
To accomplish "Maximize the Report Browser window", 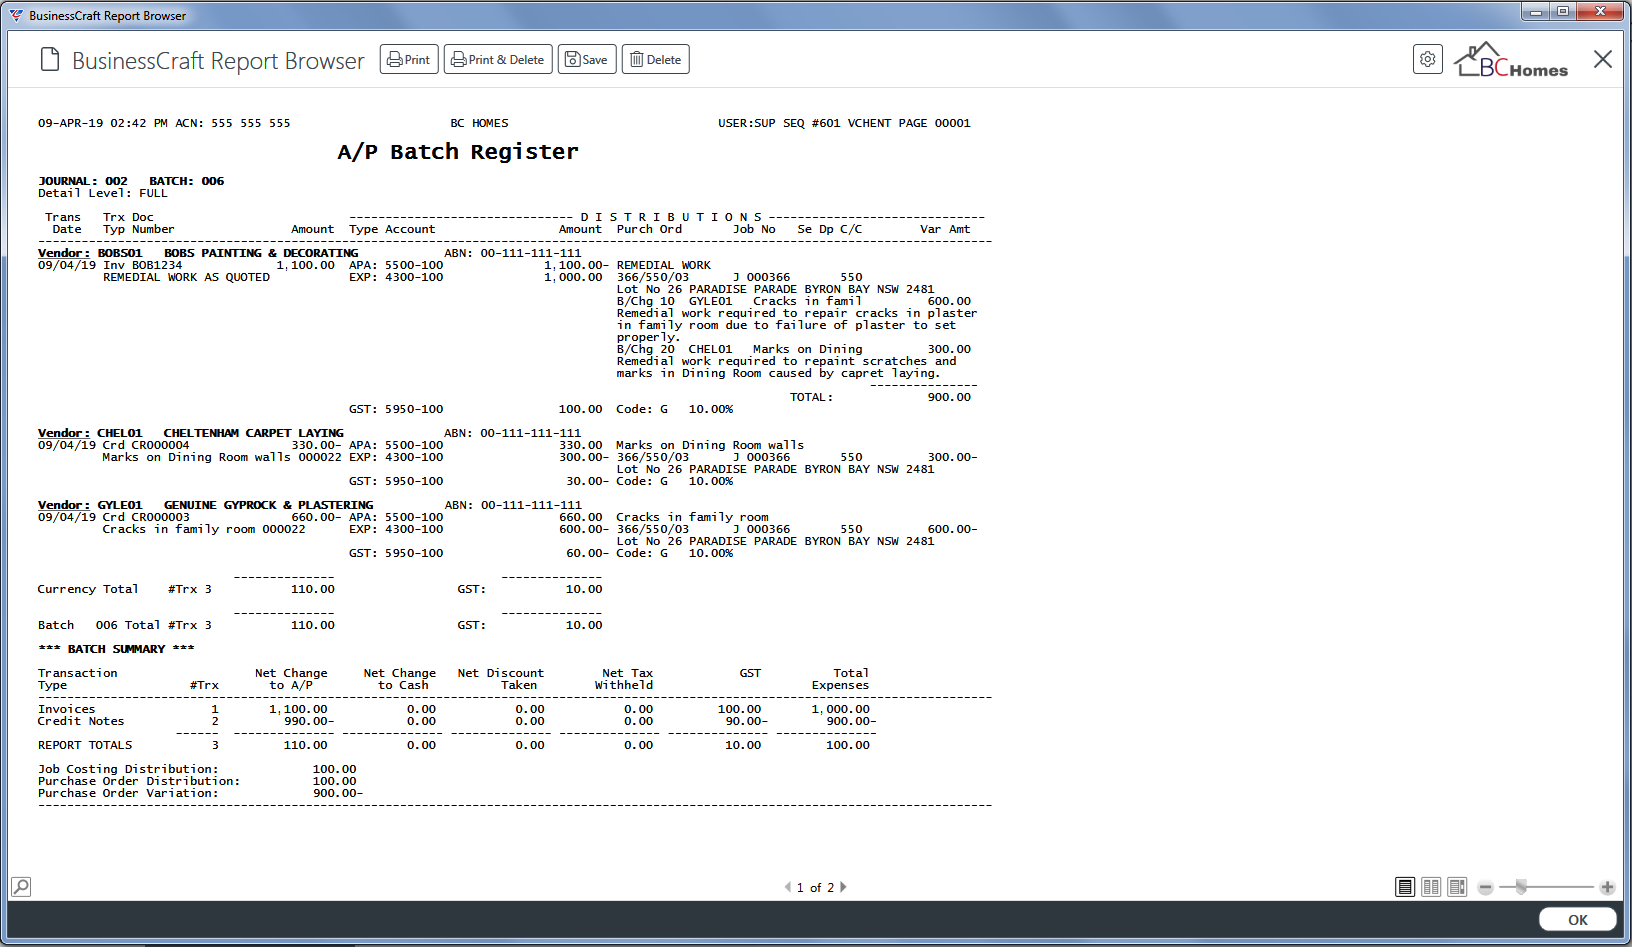I will [x=1562, y=11].
